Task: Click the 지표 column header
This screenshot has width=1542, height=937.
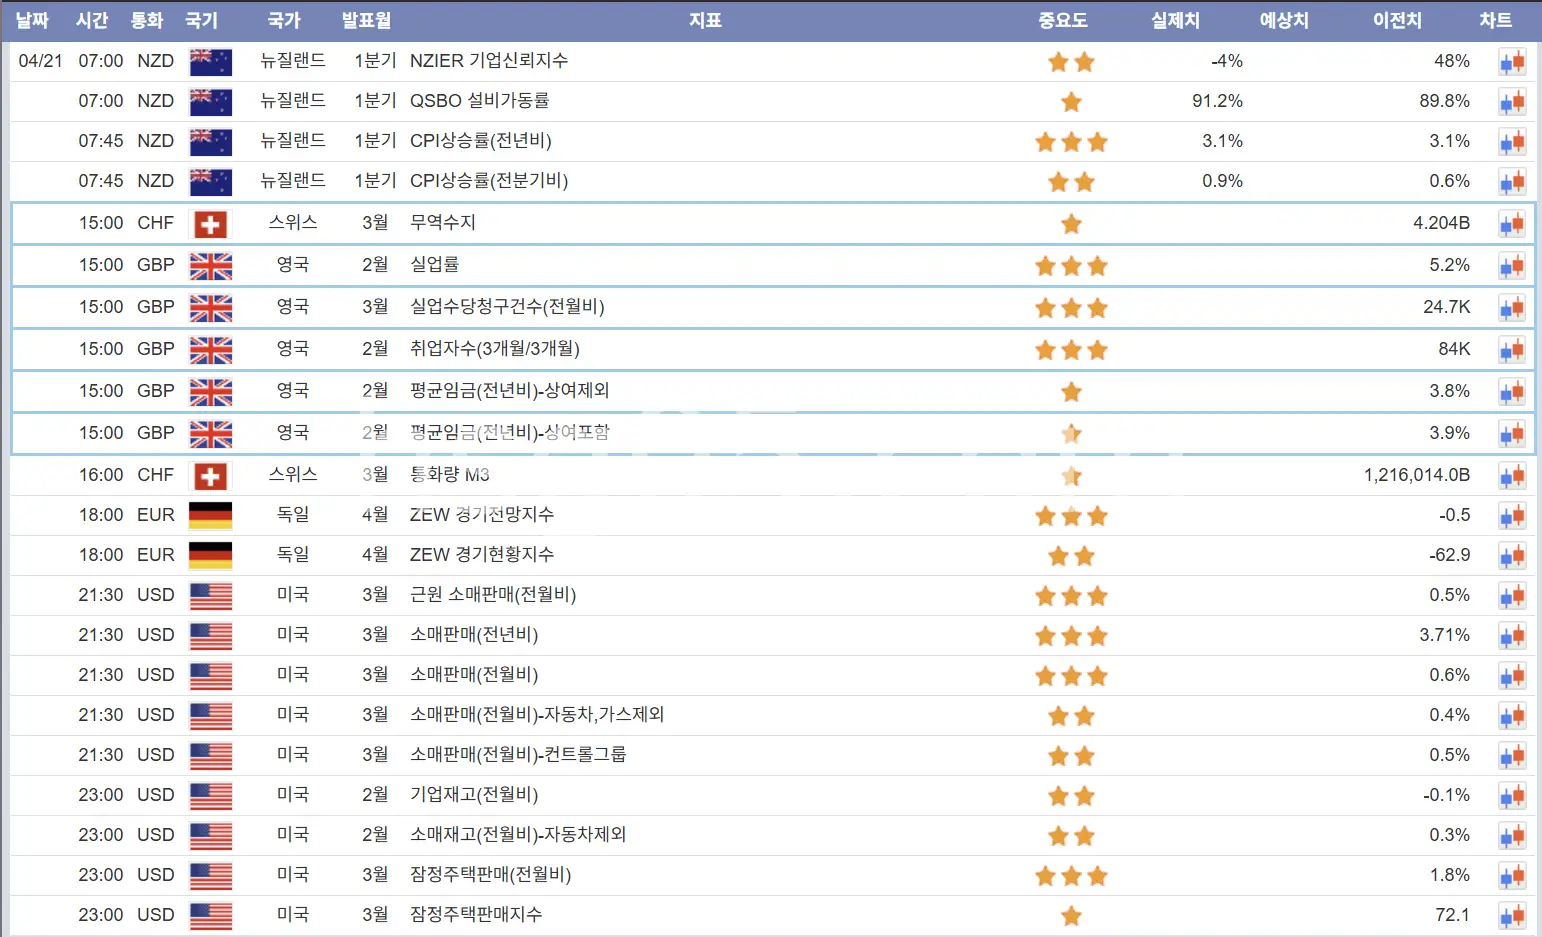Action: coord(705,20)
